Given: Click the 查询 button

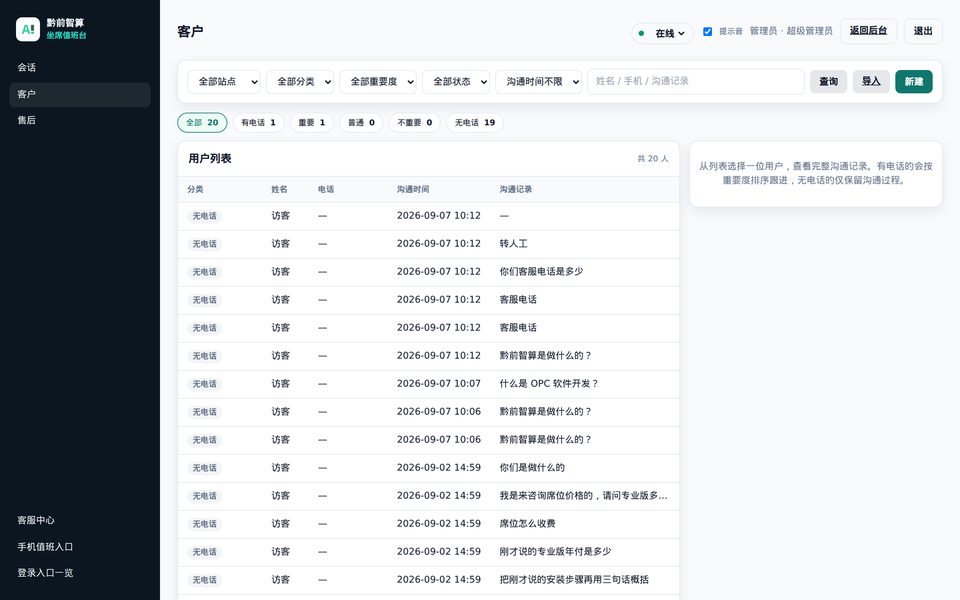Looking at the screenshot, I should point(828,81).
